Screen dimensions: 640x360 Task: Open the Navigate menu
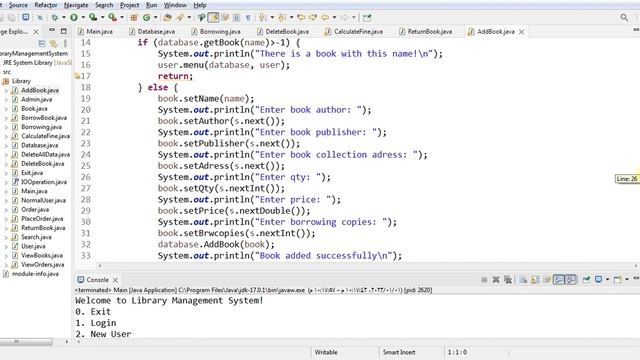point(76,5)
